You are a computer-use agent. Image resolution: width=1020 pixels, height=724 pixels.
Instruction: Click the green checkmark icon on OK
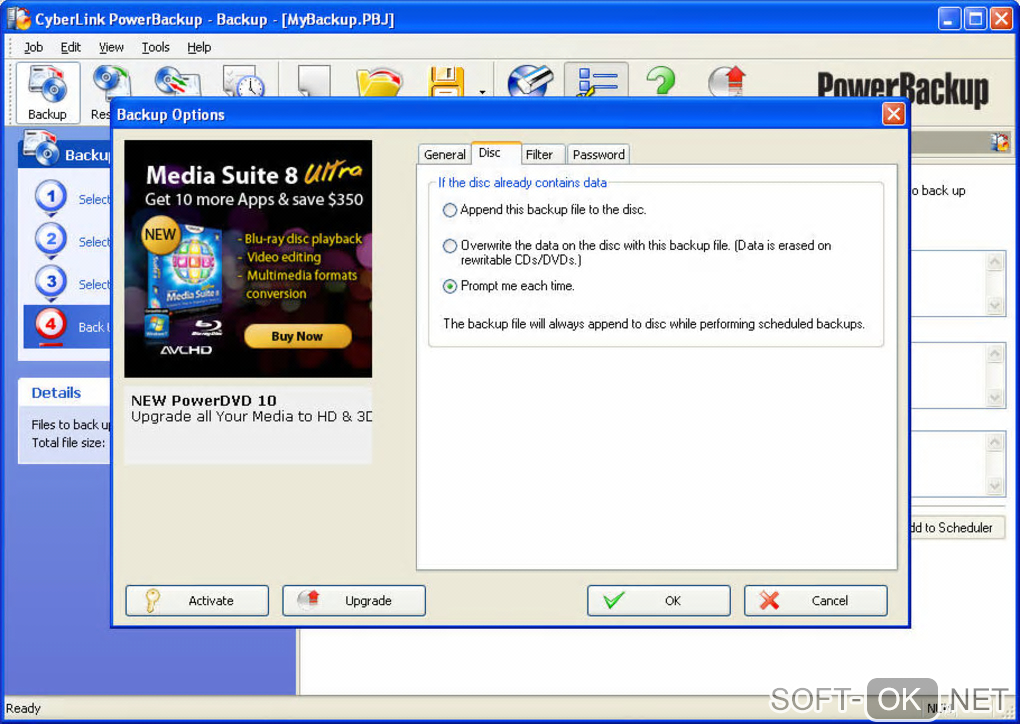[x=614, y=600]
